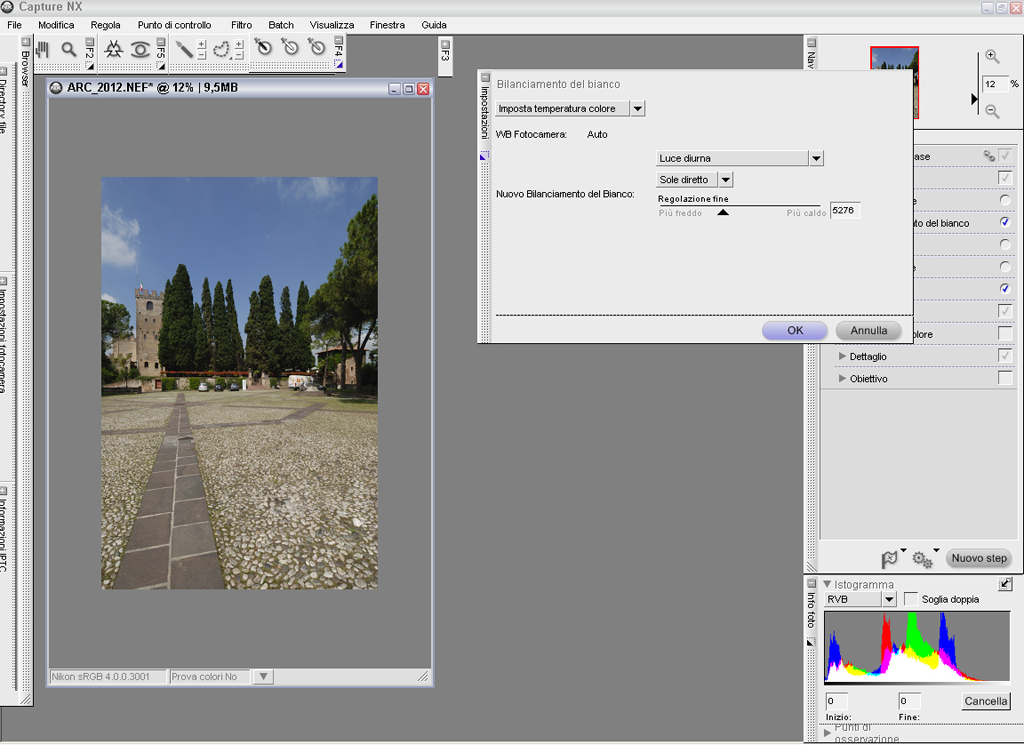Click the Nuovo step button

pyautogui.click(x=979, y=558)
